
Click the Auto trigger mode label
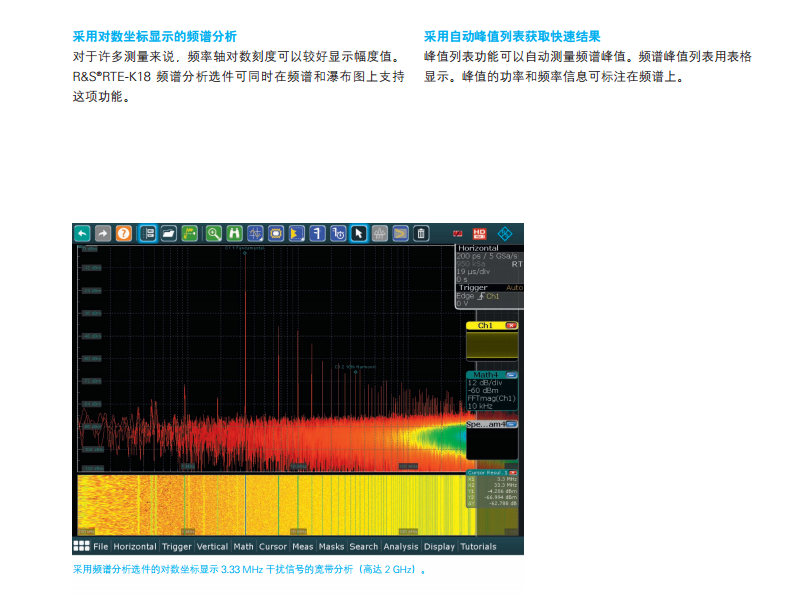[514, 288]
